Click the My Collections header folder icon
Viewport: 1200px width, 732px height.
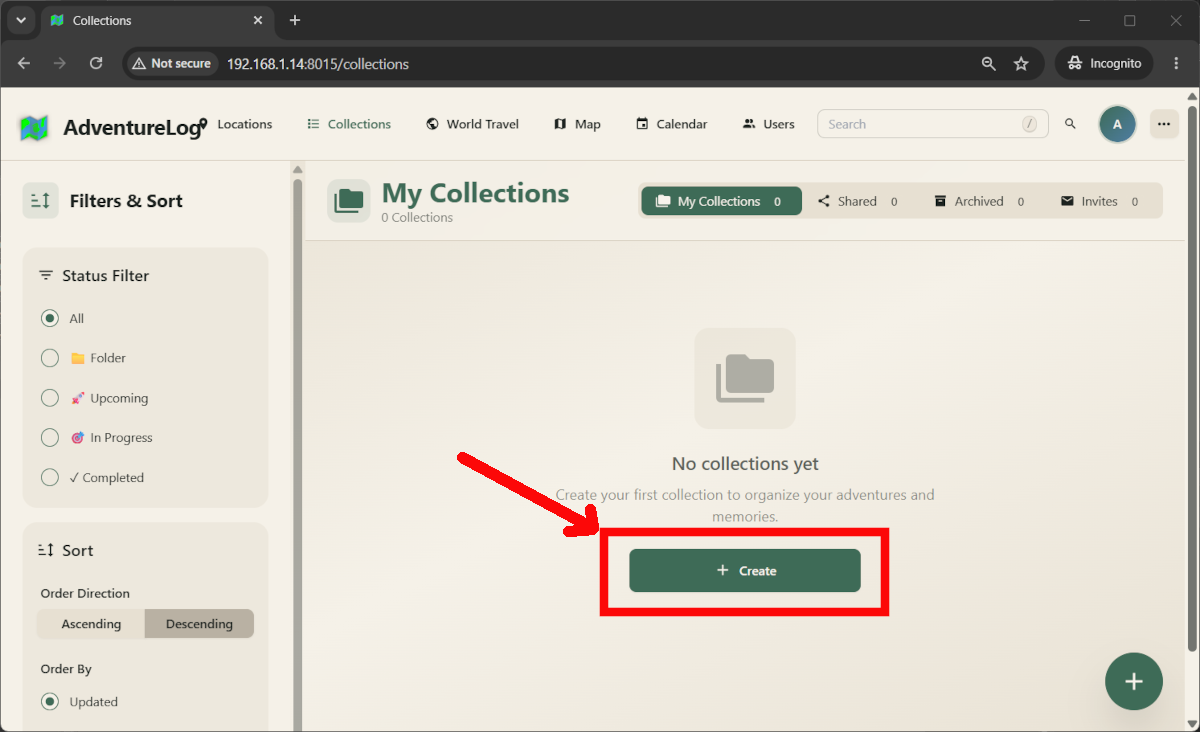(x=349, y=201)
